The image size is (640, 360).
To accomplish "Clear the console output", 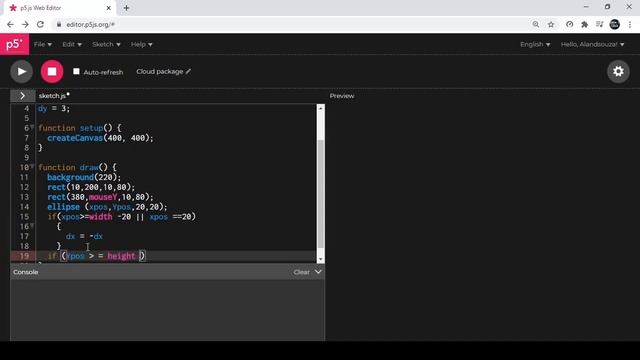I will coord(301,272).
